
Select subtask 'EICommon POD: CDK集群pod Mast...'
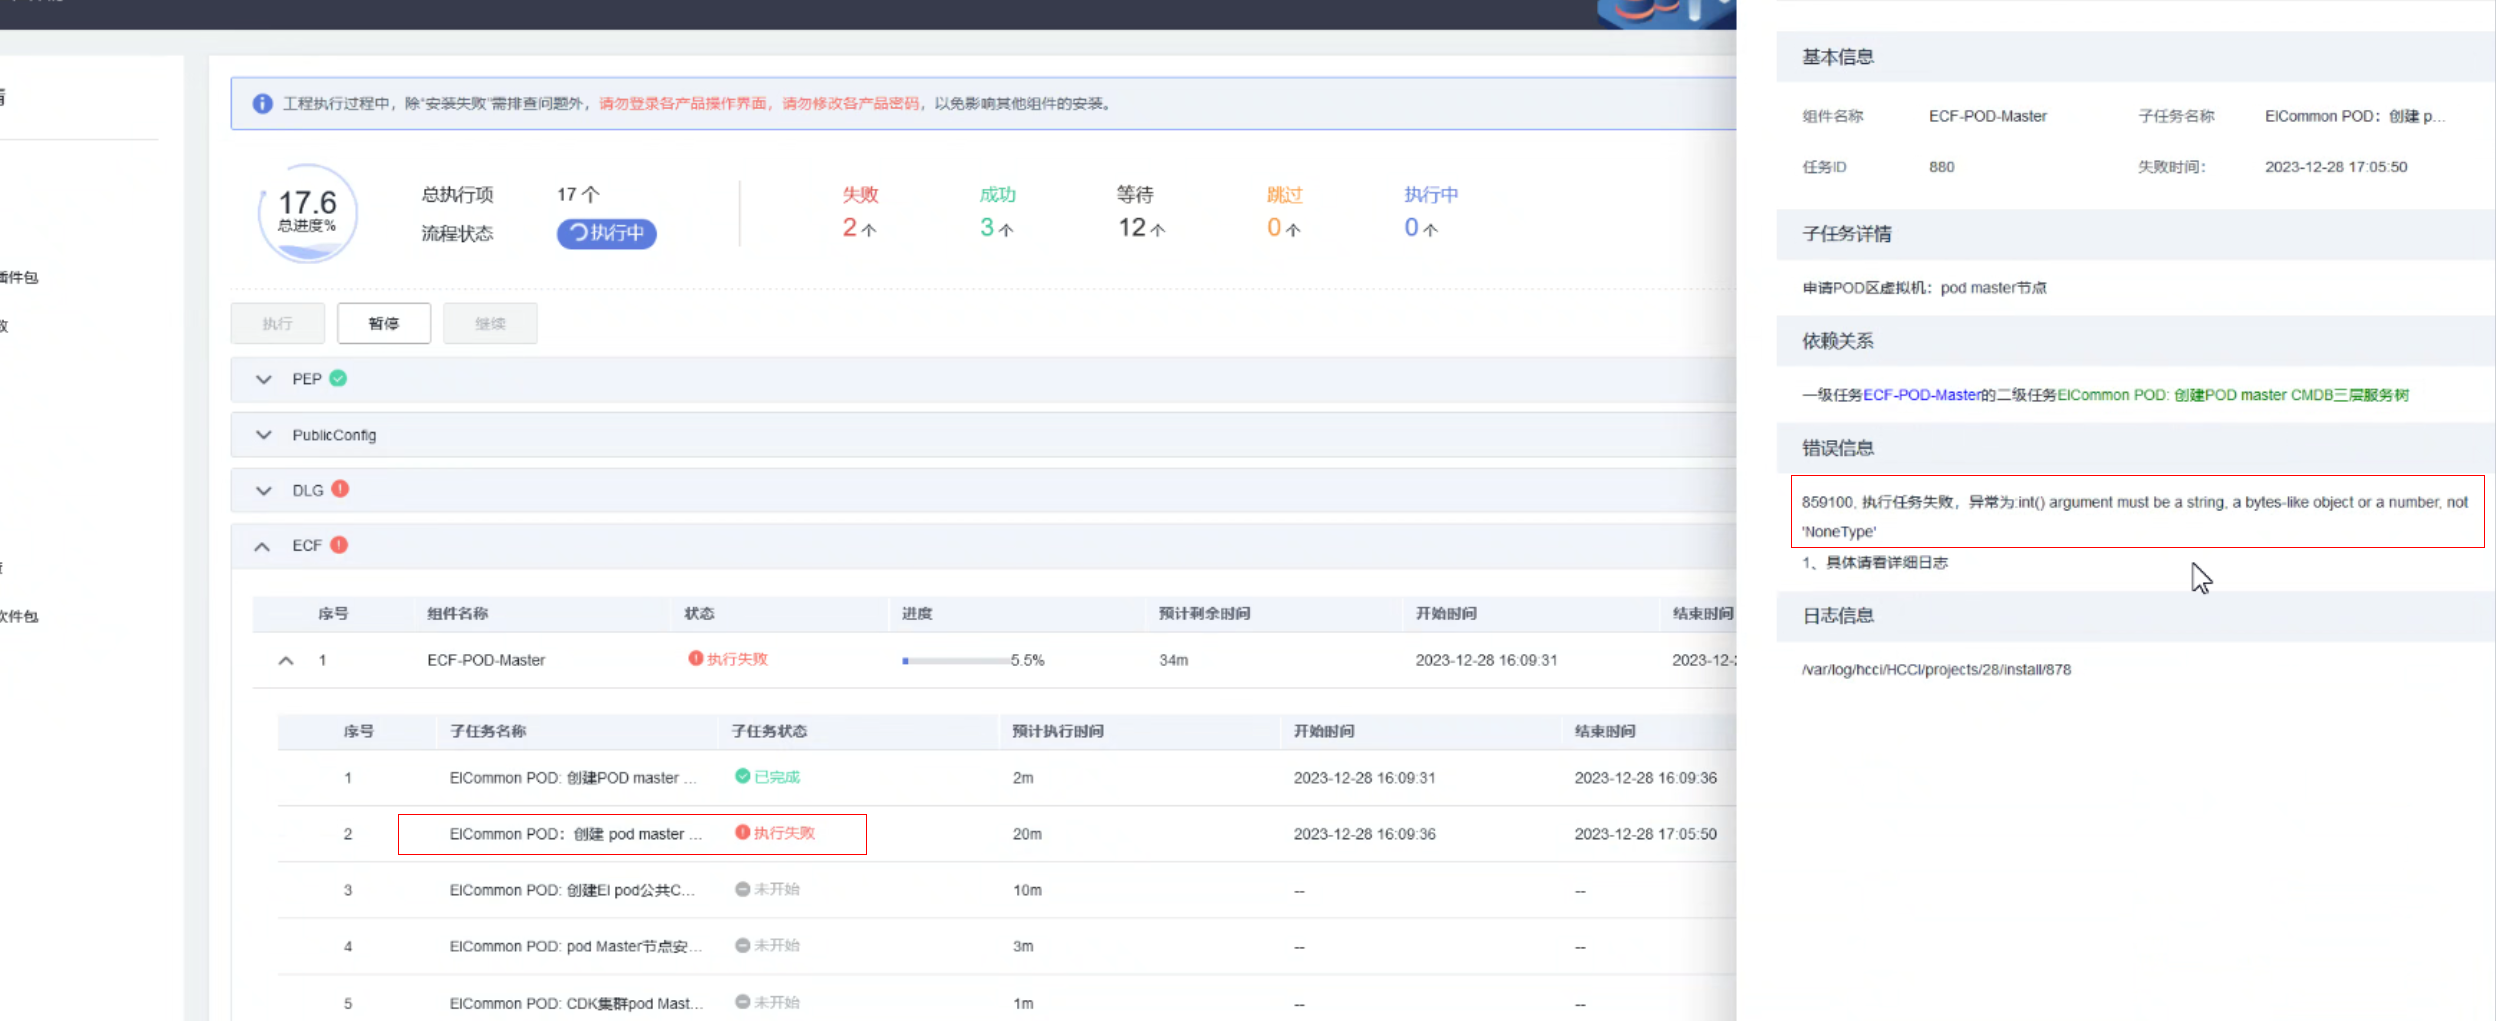[x=576, y=1003]
